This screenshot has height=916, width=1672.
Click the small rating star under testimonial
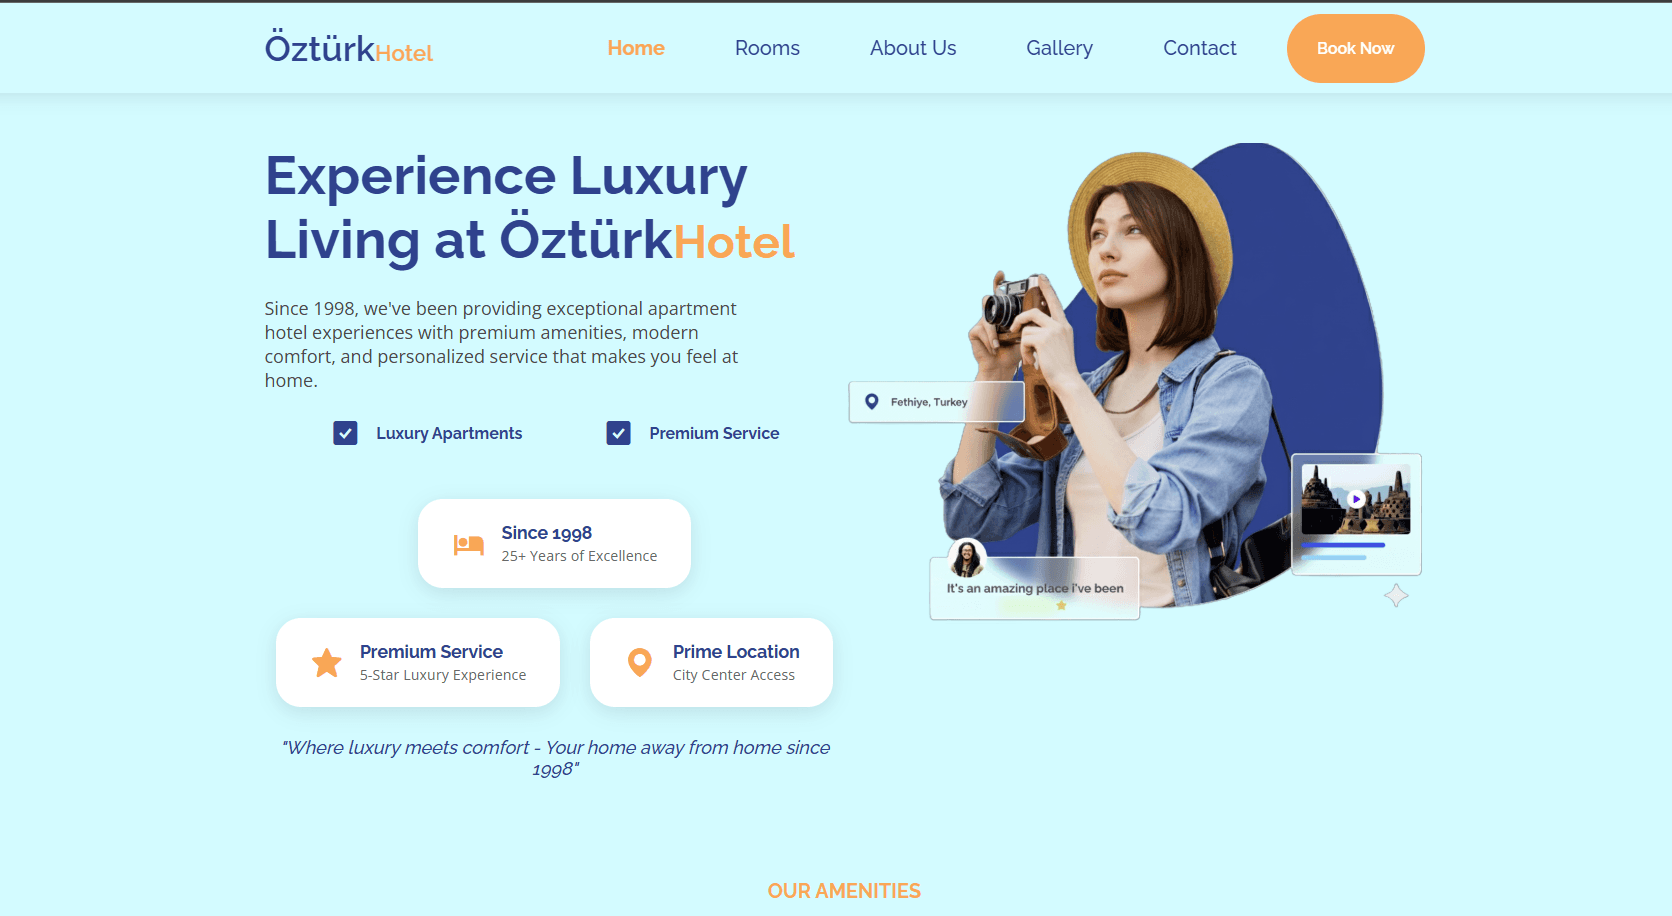[x=1061, y=605]
